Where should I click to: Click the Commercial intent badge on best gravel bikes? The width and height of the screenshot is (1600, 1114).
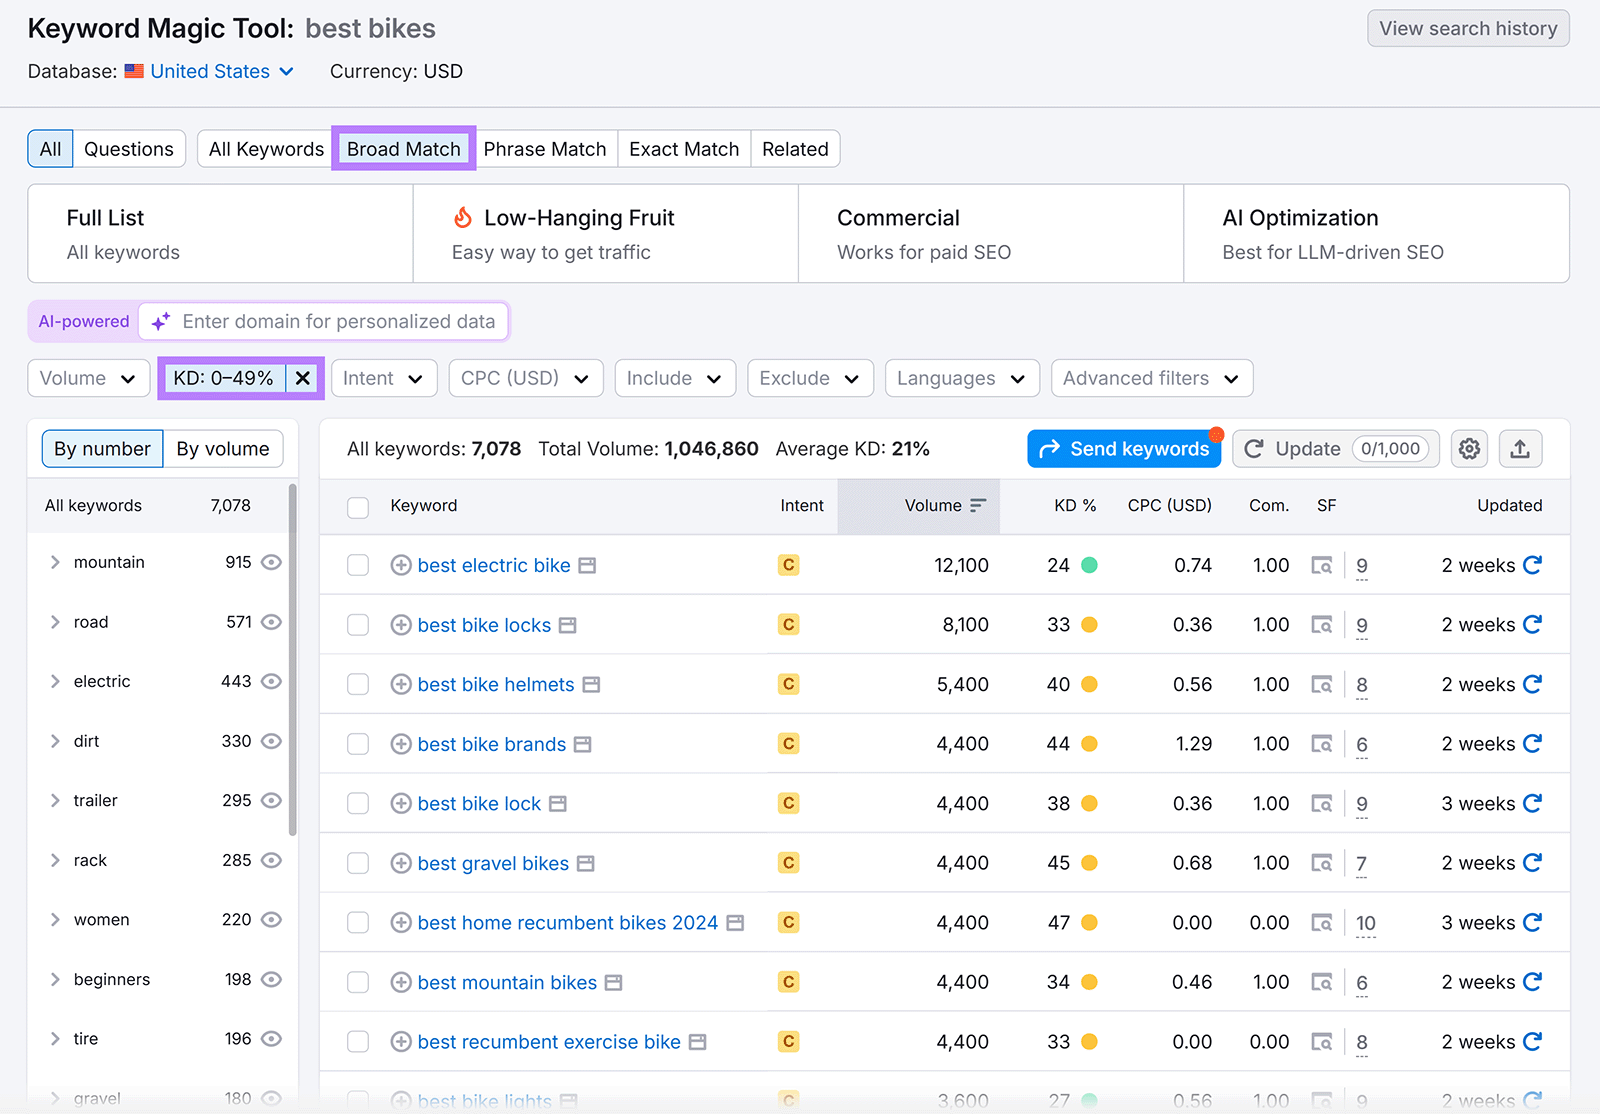pos(788,862)
